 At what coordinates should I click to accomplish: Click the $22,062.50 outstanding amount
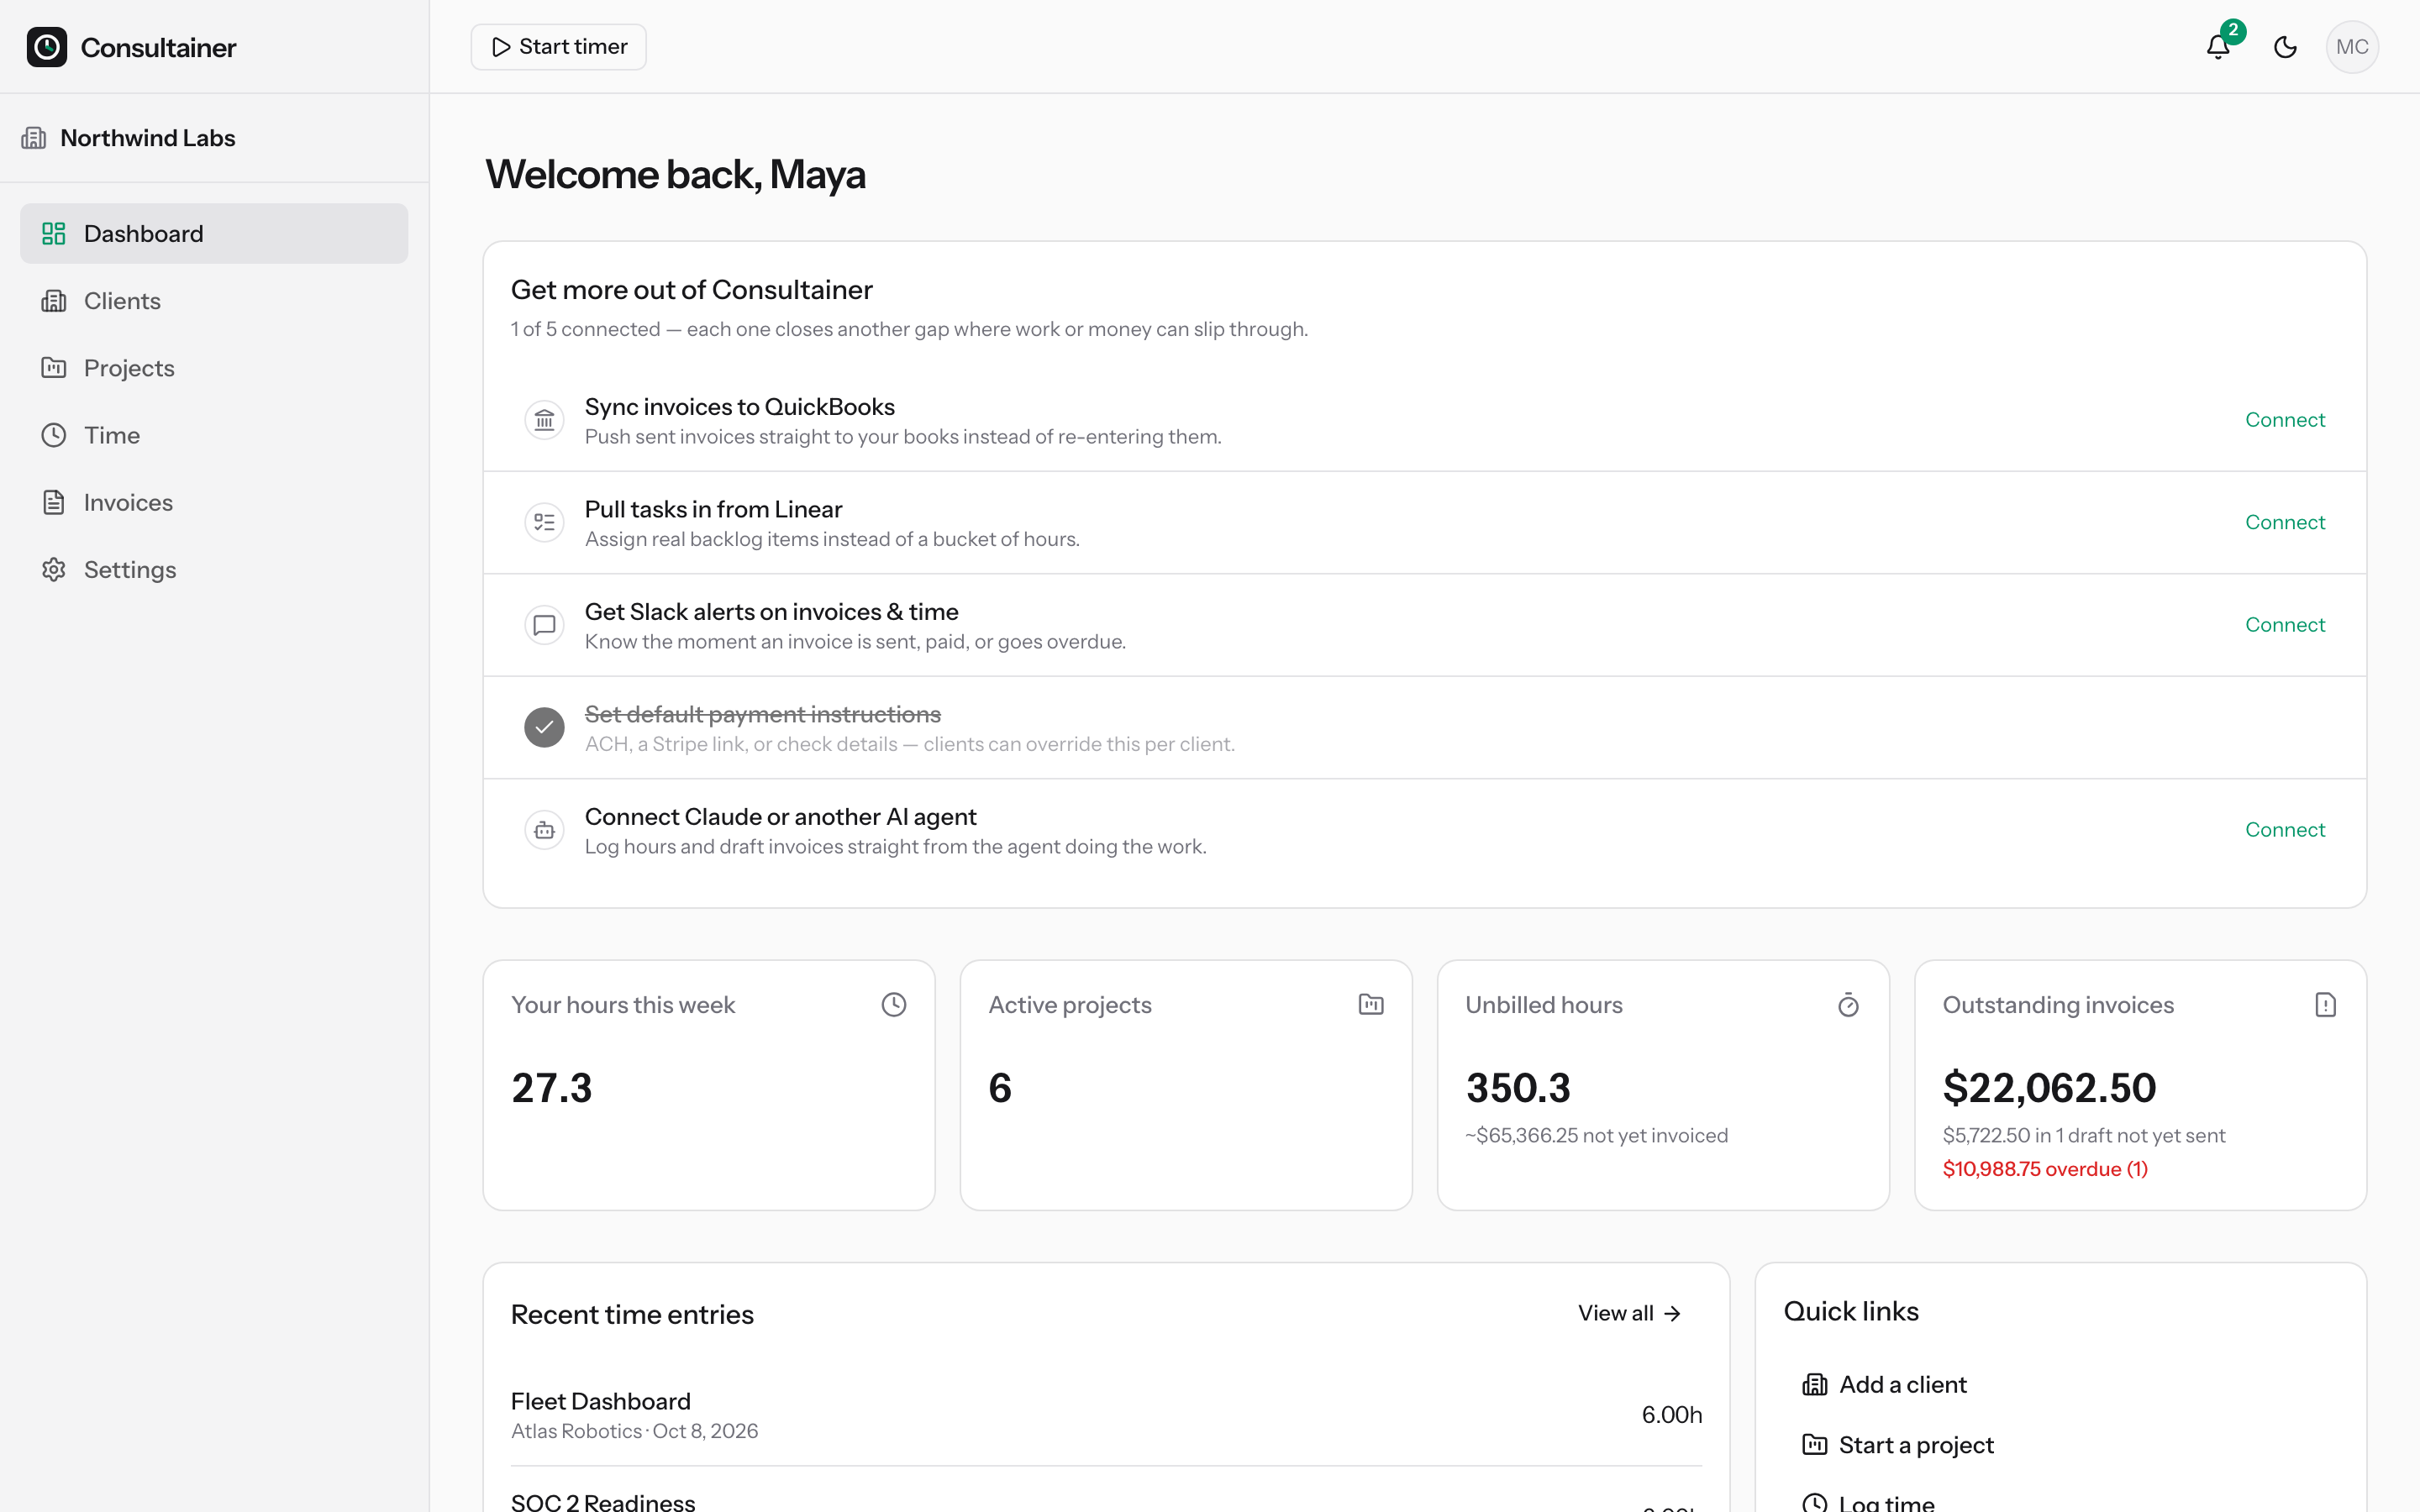pos(2049,1088)
